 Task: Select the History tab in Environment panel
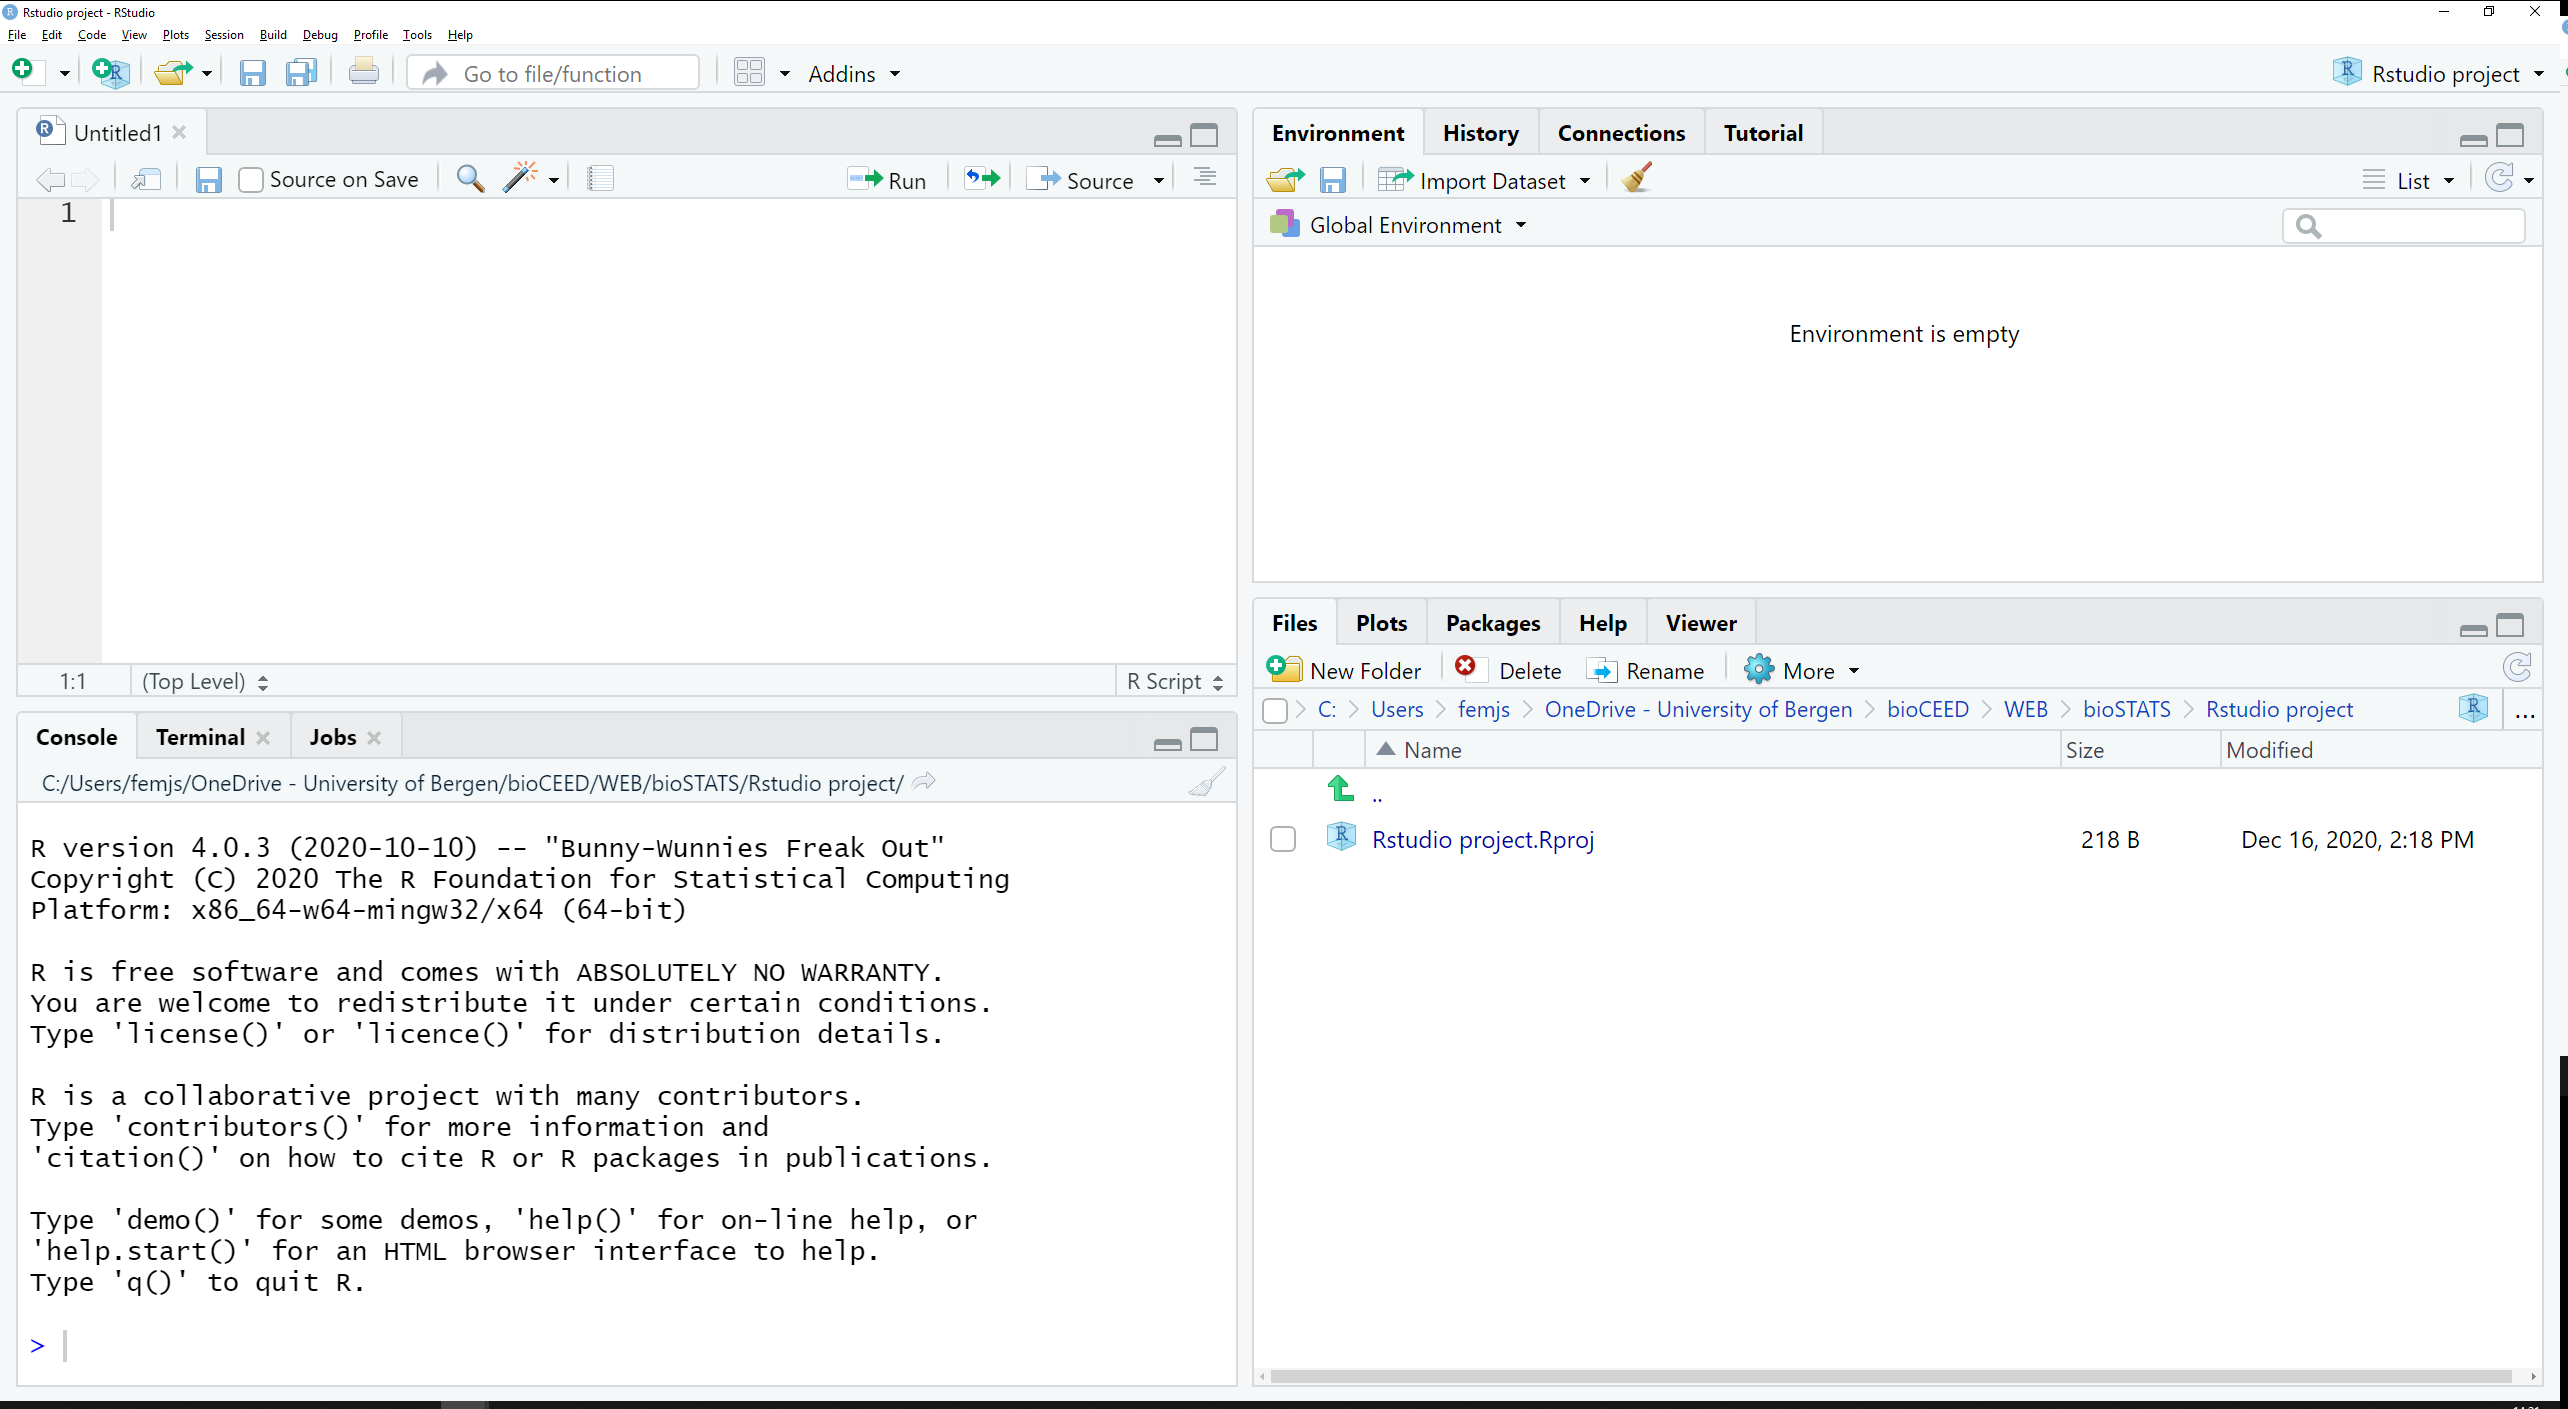(x=1480, y=132)
